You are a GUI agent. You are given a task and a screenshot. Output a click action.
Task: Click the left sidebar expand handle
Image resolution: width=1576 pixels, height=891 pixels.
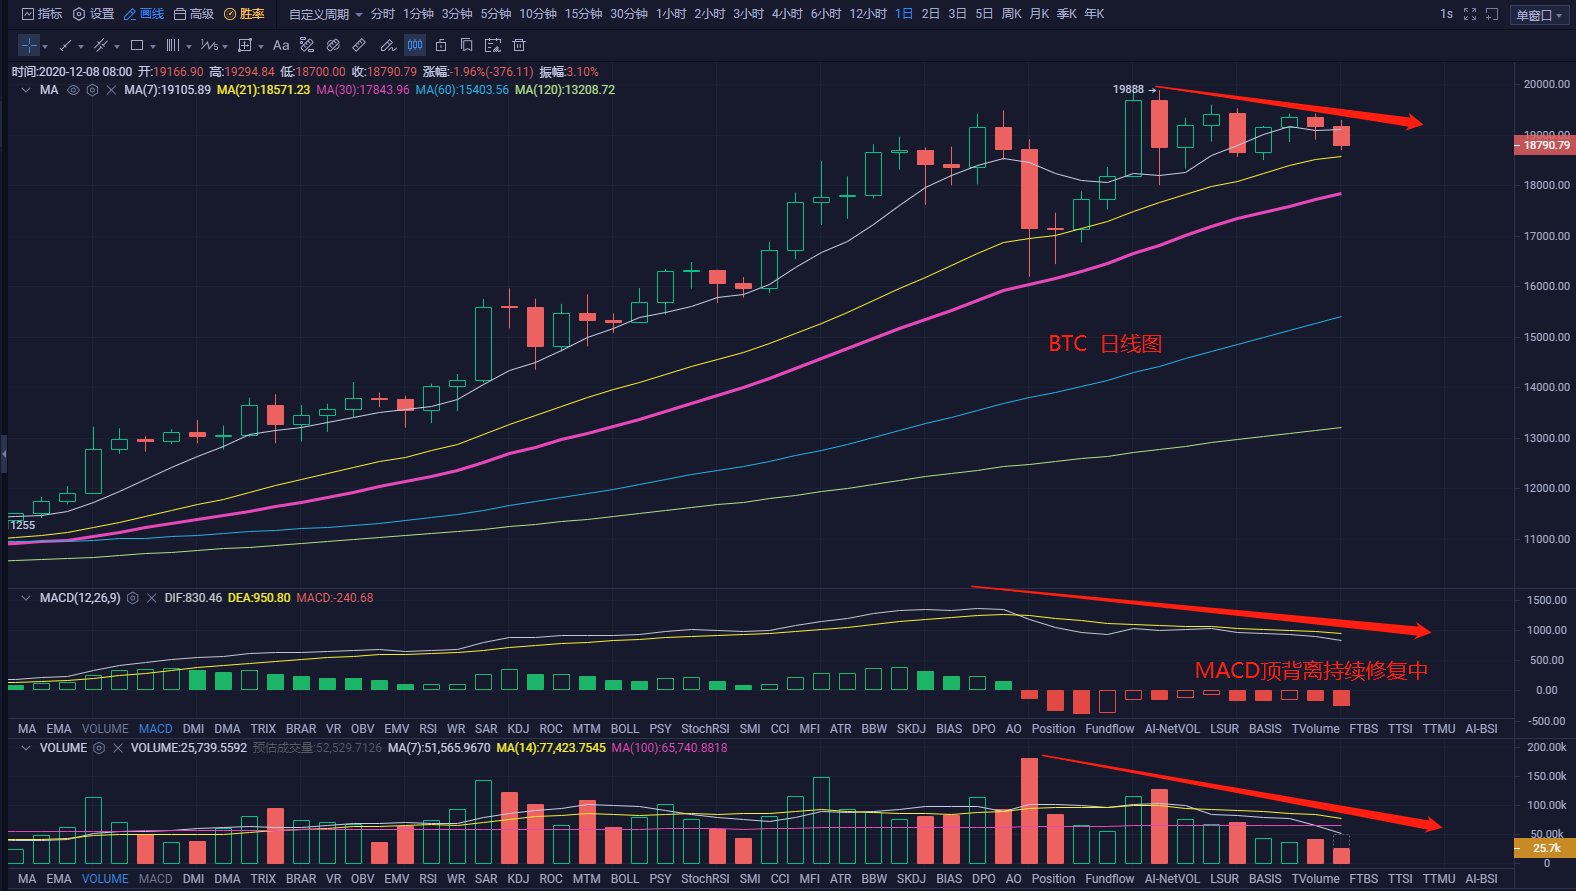click(4, 454)
